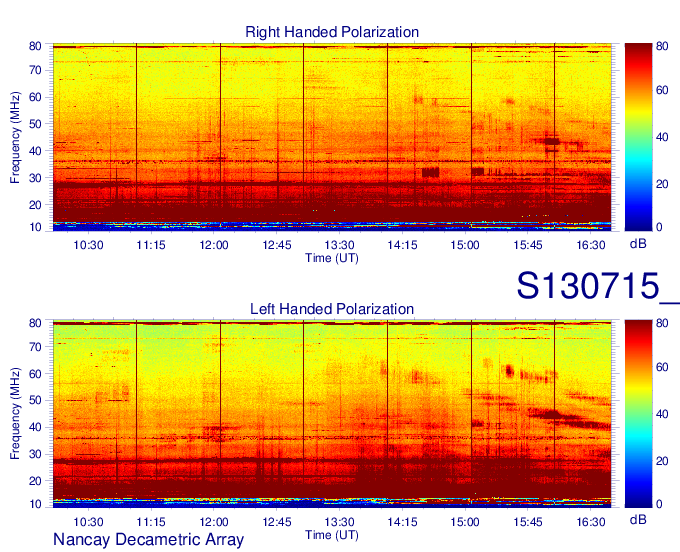The image size is (680, 552).
Task: Click the '12:00' tick on the bottom plot
Action: (214, 522)
